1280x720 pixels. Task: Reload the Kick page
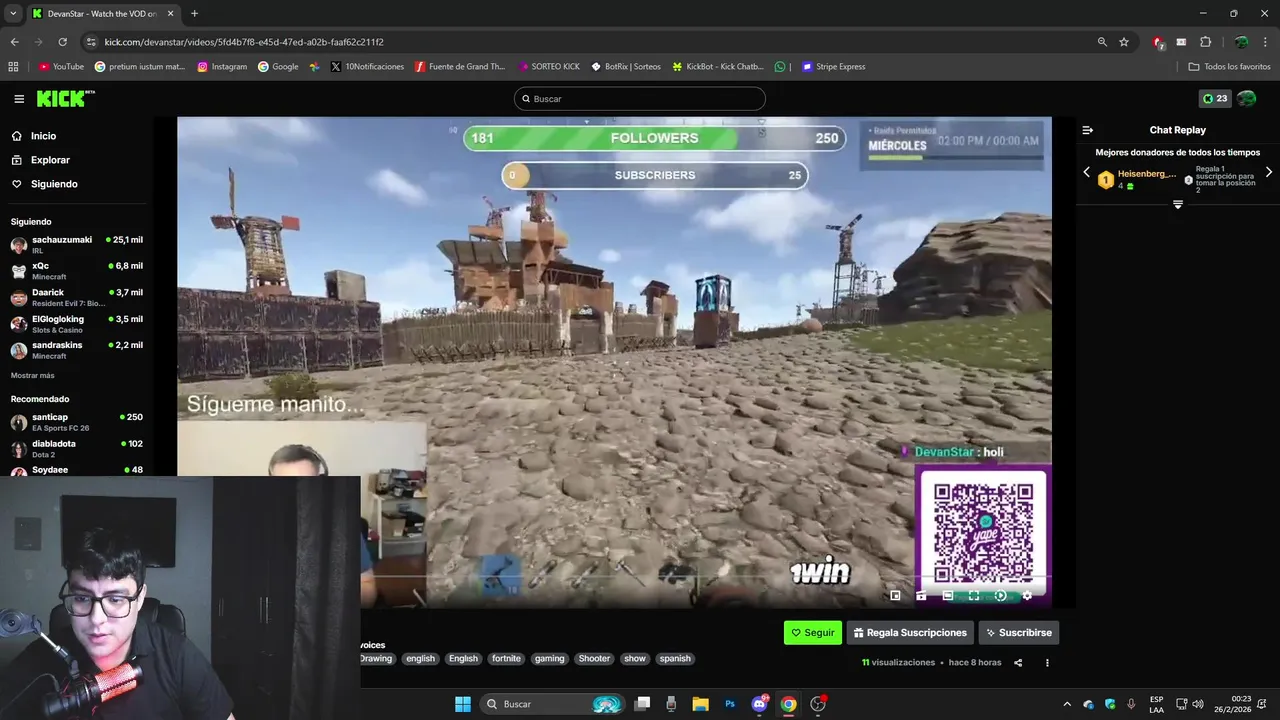62,42
